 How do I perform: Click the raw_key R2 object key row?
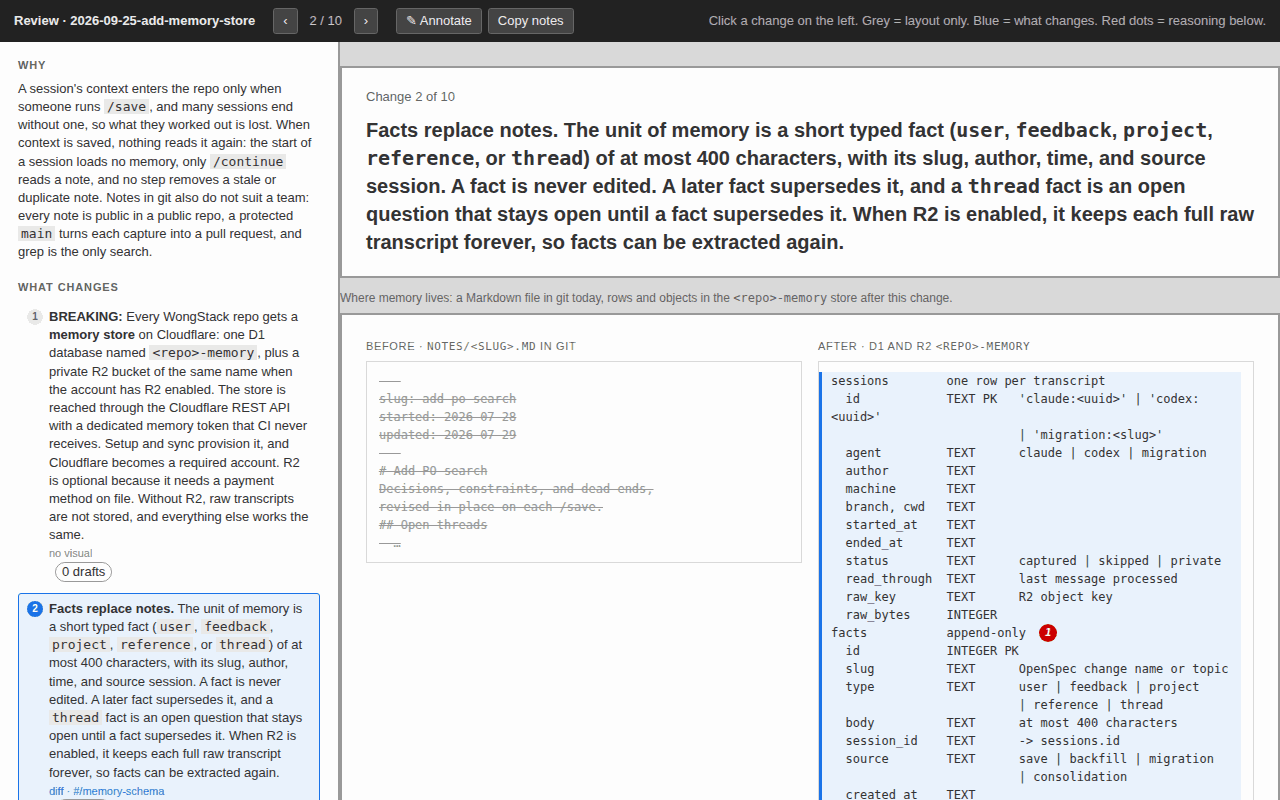979,597
